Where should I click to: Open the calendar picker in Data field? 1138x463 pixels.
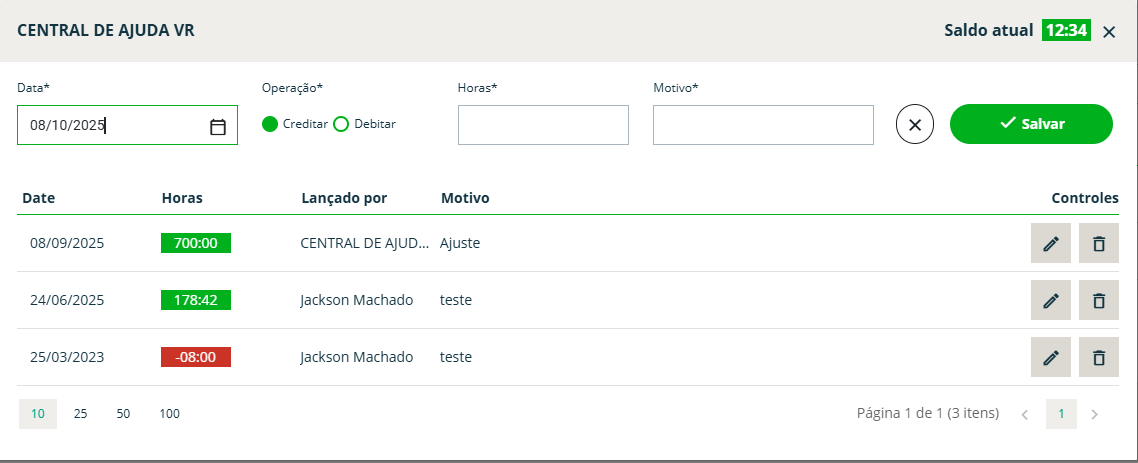click(x=218, y=127)
